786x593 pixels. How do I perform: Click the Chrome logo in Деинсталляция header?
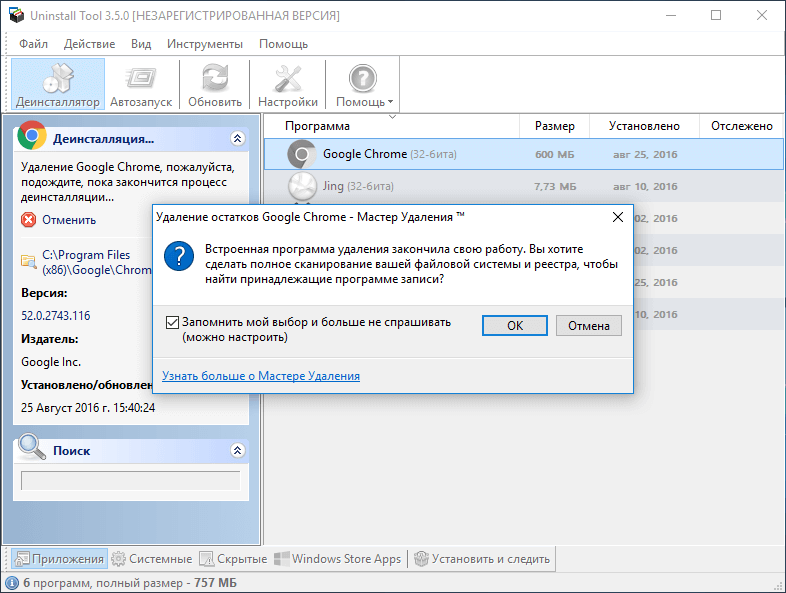point(32,135)
